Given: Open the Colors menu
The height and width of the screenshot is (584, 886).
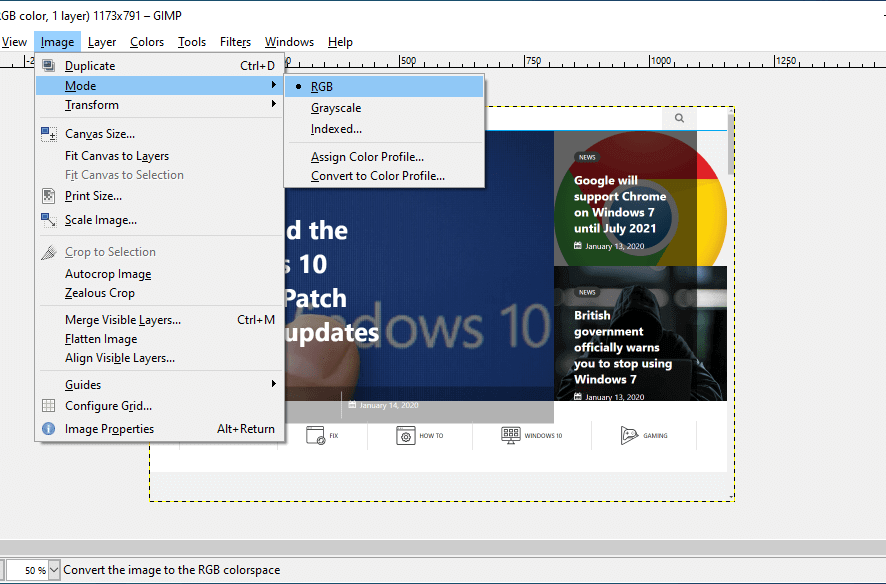Looking at the screenshot, I should point(147,42).
